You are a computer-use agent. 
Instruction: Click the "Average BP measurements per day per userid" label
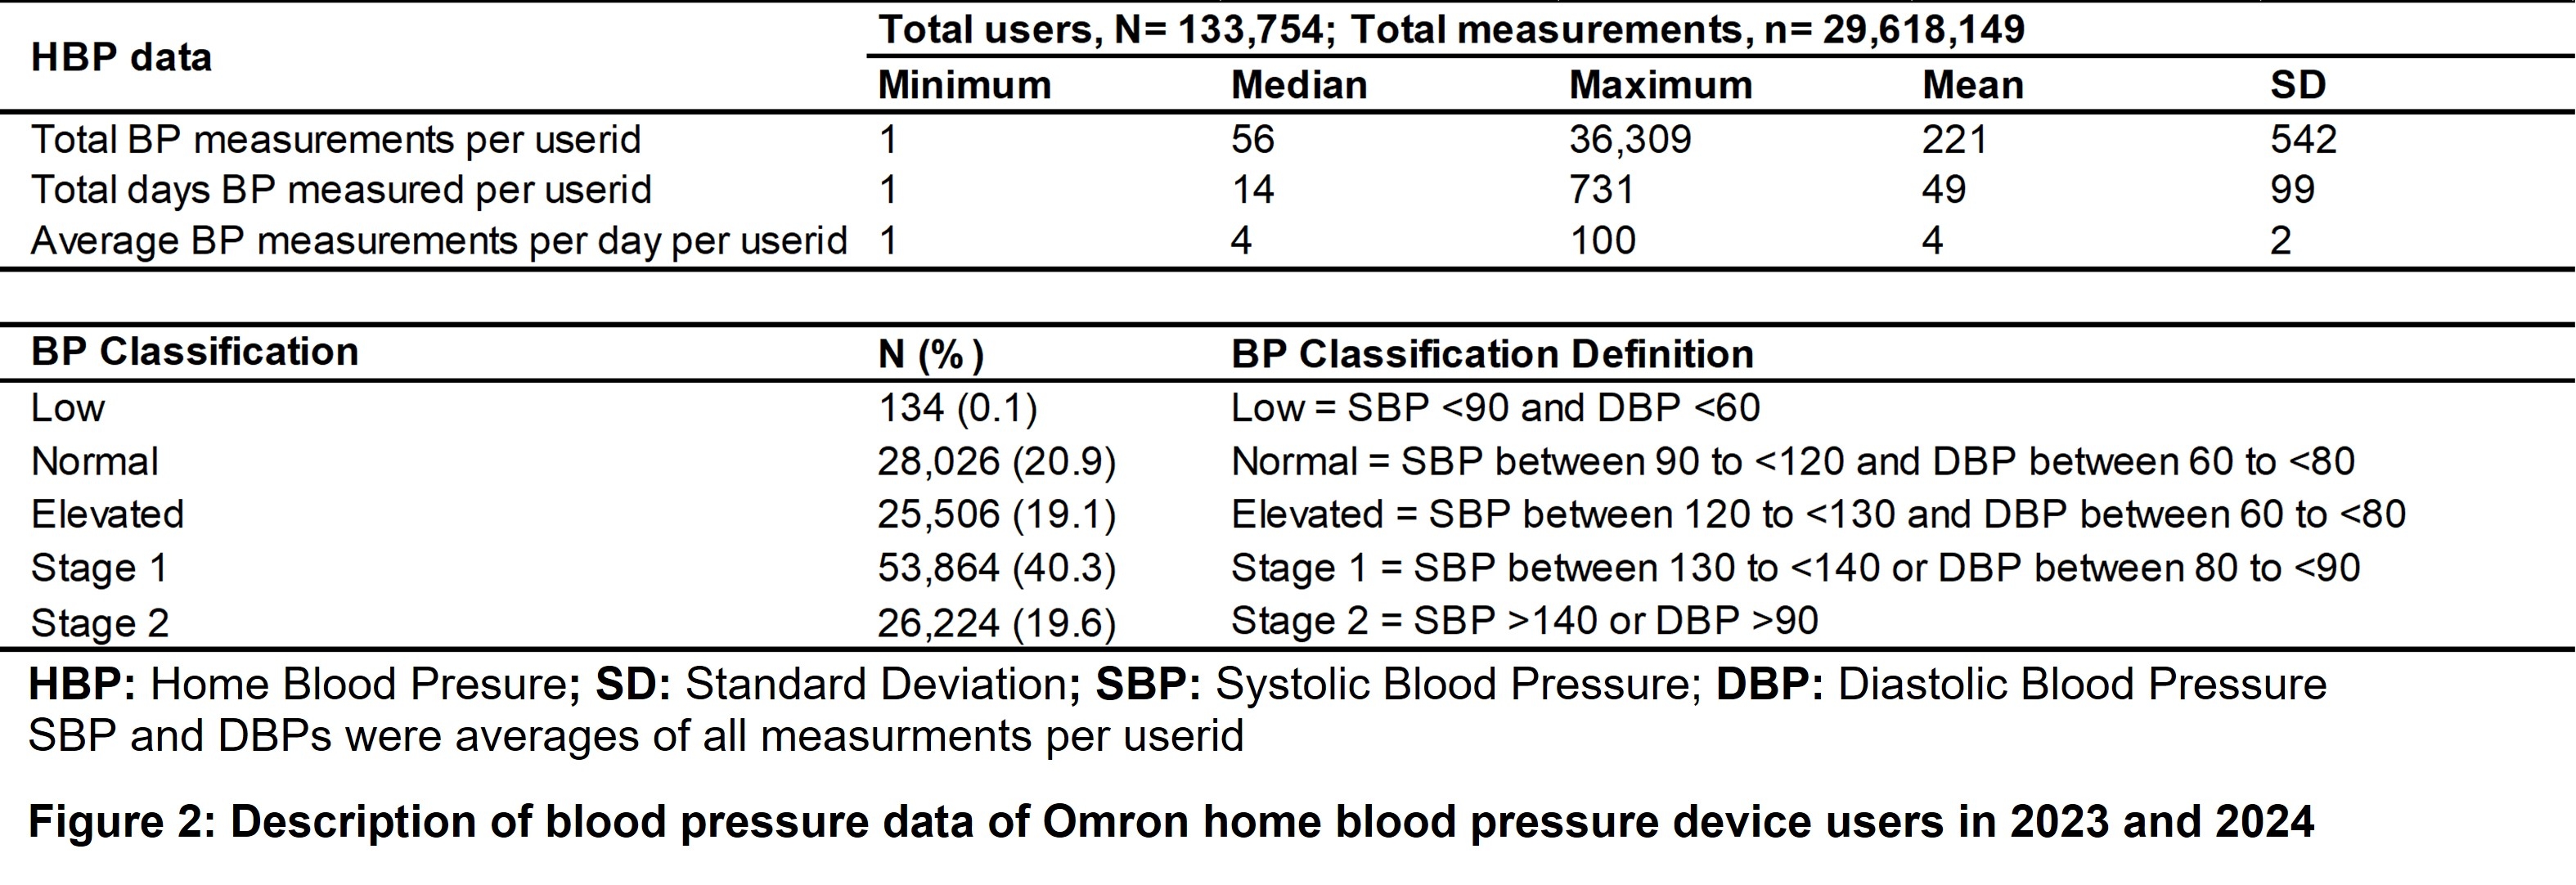[439, 241]
